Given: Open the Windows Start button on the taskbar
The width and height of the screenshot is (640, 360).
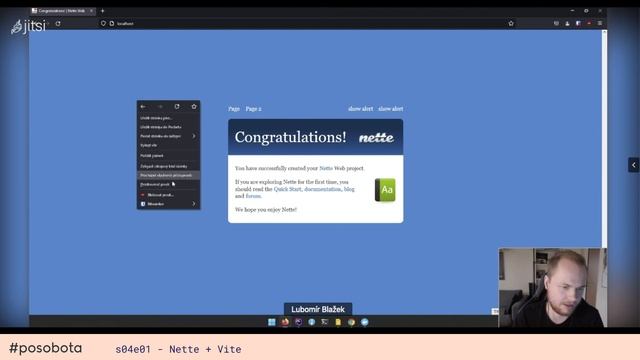Looking at the screenshot, I should coord(272,322).
